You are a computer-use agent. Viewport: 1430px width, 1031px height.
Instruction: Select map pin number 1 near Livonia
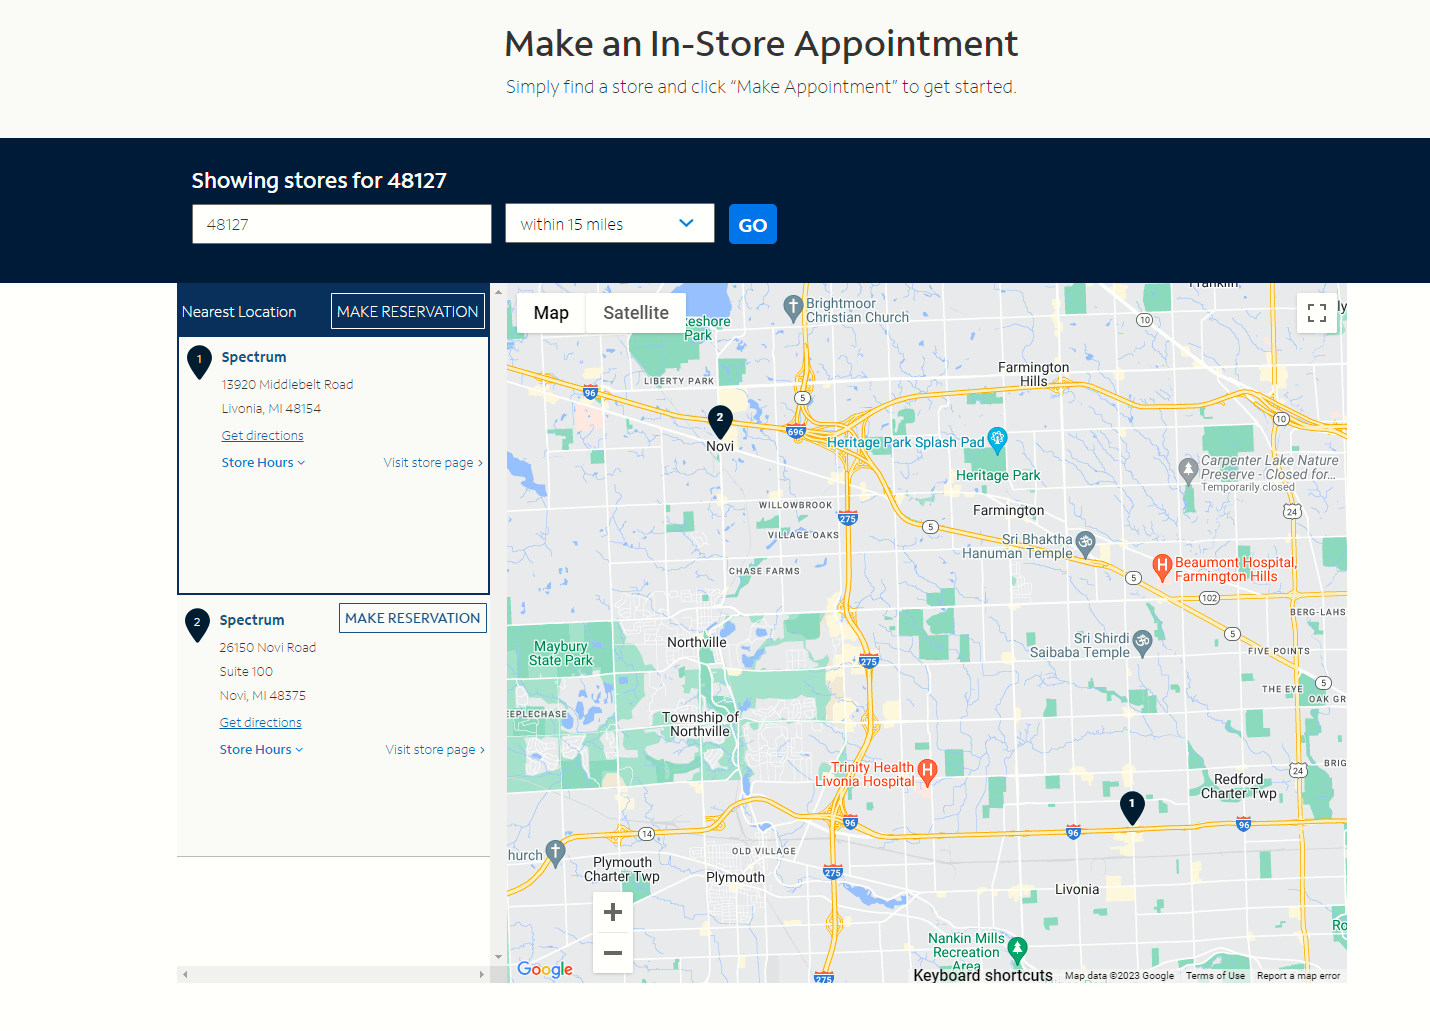coord(1132,807)
